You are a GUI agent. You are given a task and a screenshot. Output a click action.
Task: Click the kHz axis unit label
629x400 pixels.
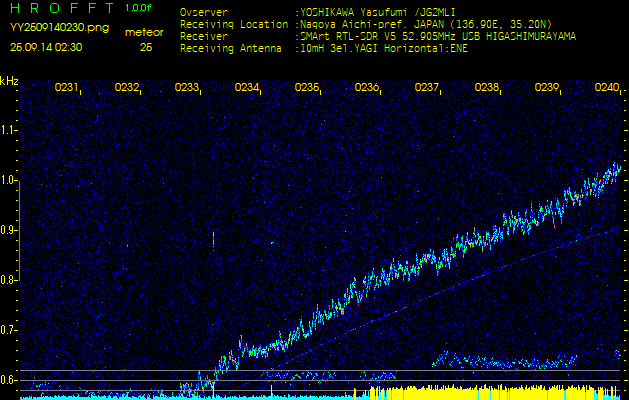pos(9,80)
